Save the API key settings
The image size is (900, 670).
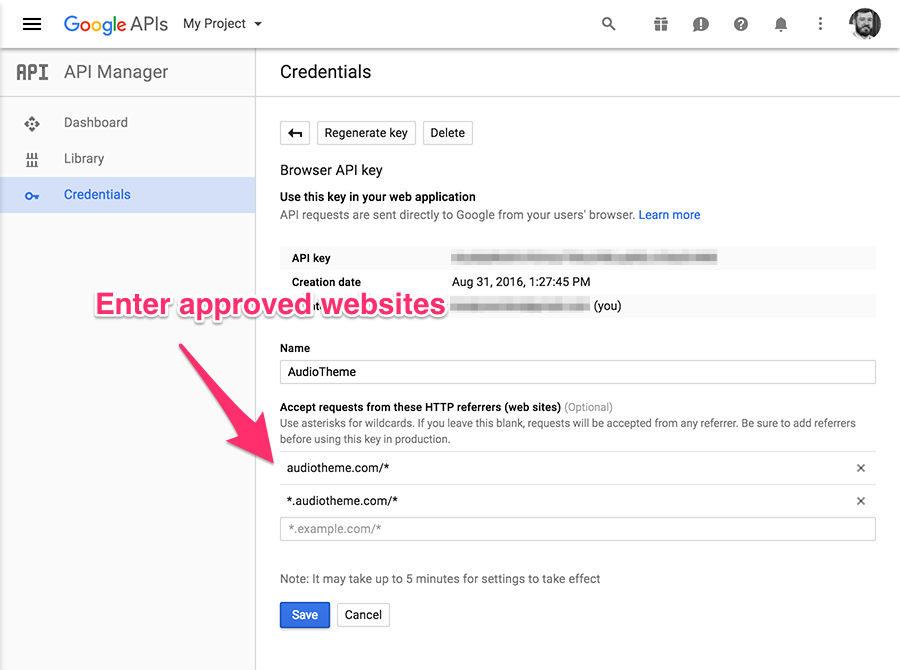click(x=304, y=615)
